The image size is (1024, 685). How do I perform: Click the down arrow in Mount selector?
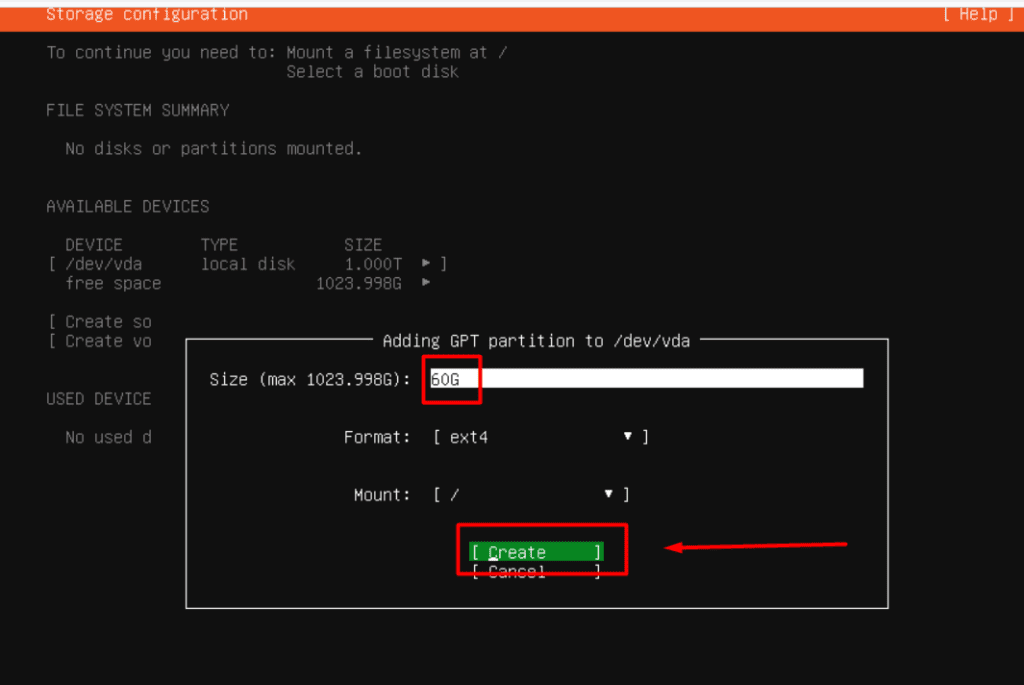click(x=608, y=495)
